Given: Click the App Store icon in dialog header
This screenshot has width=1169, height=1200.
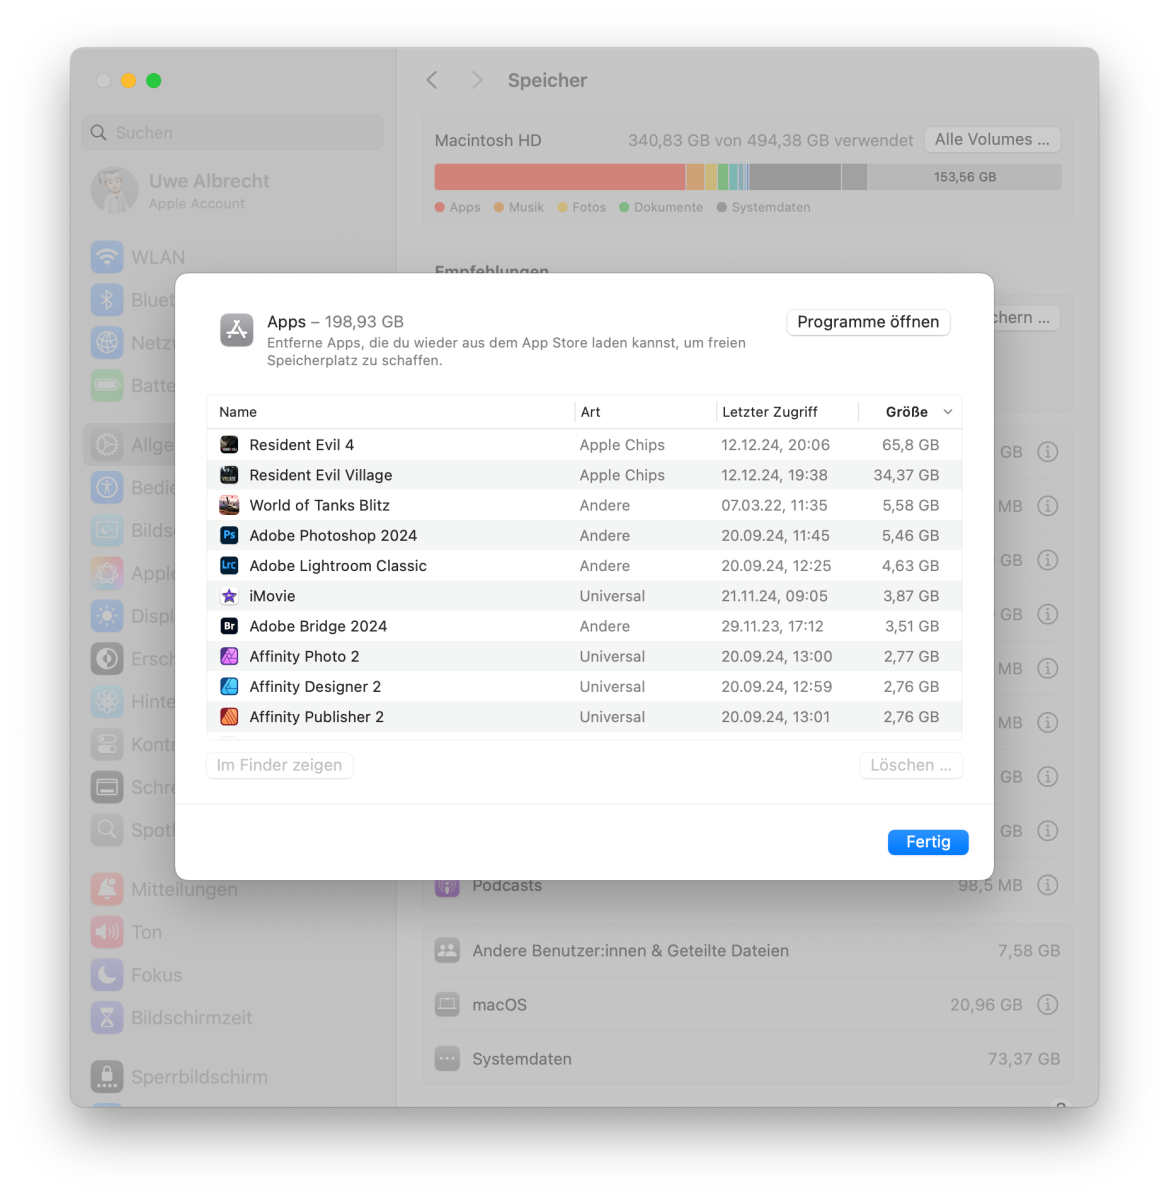Looking at the screenshot, I should (237, 330).
